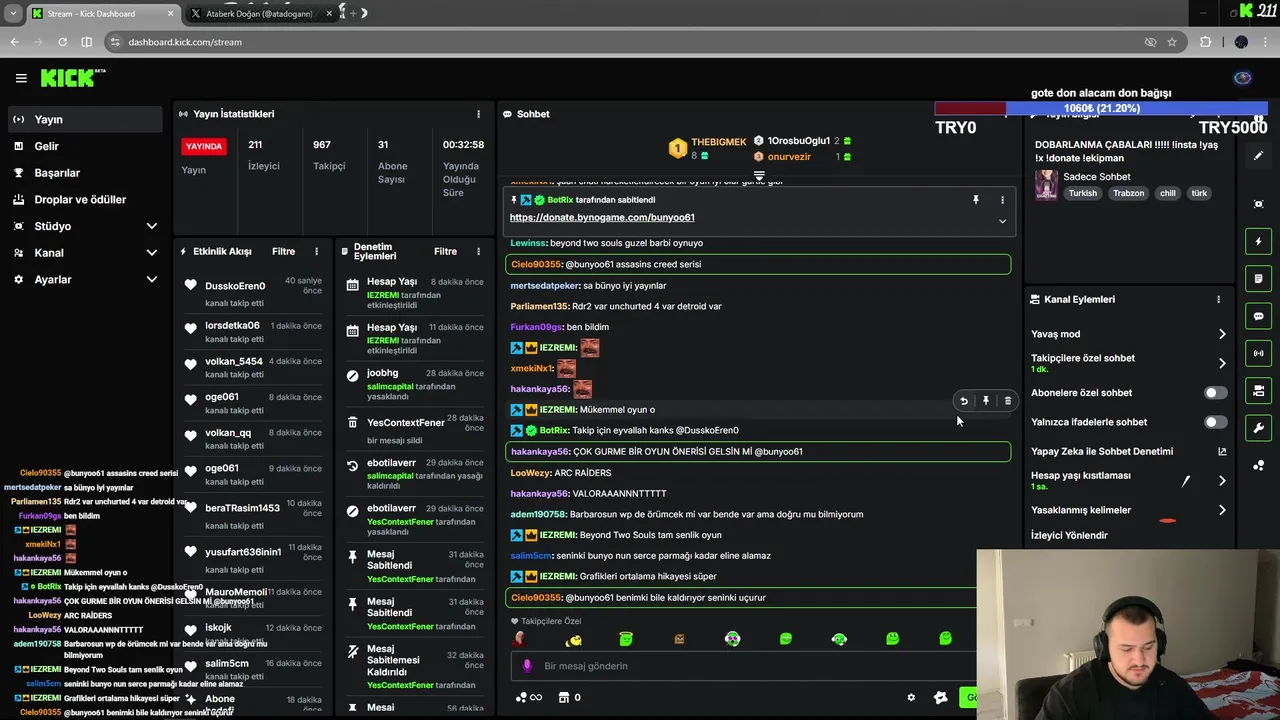Click the Sadece Sohbet category thumbnail
1280x720 pixels.
(x=1046, y=185)
